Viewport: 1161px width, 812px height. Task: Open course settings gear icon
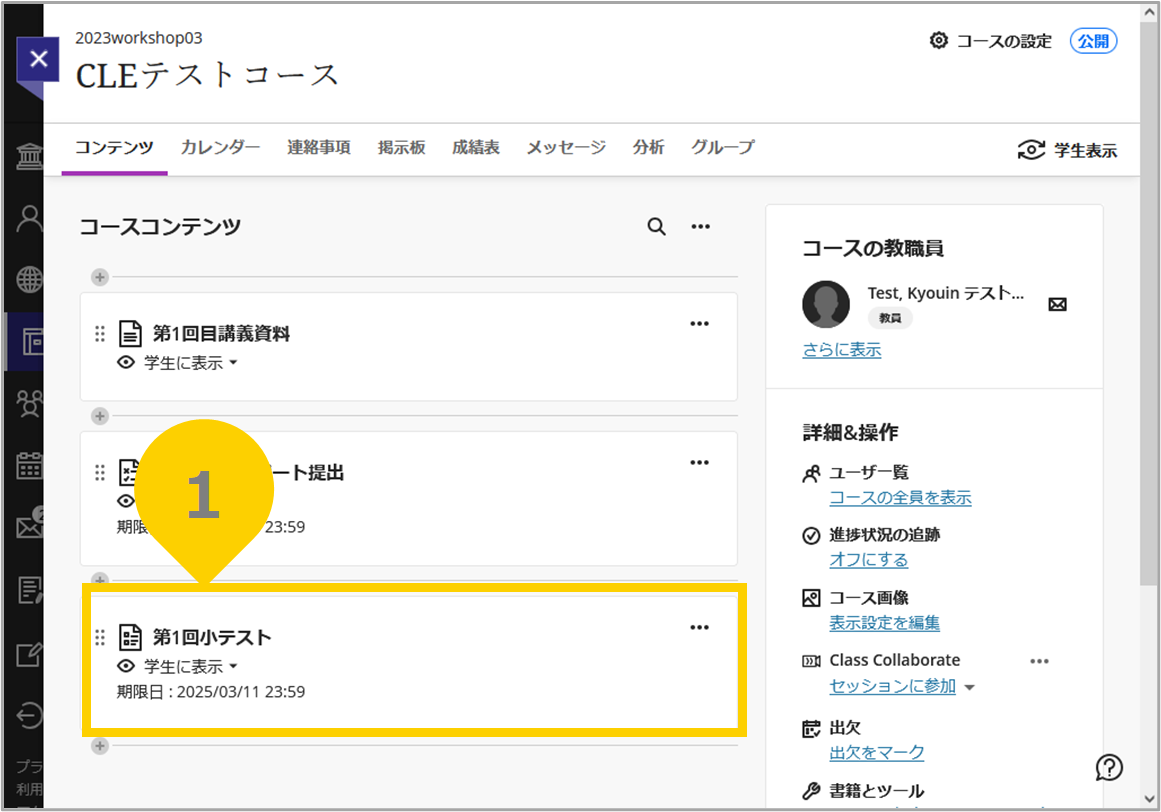(x=938, y=41)
